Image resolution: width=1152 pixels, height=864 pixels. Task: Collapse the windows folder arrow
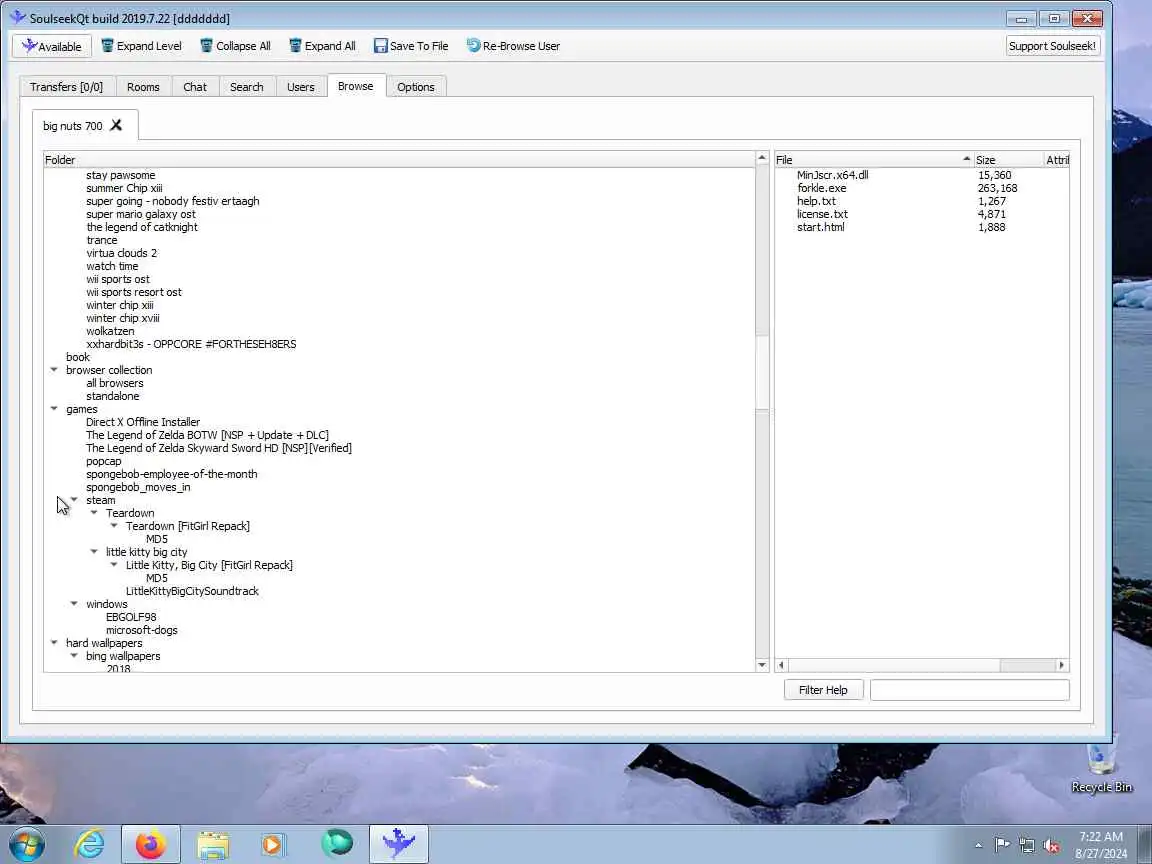pyautogui.click(x=74, y=604)
